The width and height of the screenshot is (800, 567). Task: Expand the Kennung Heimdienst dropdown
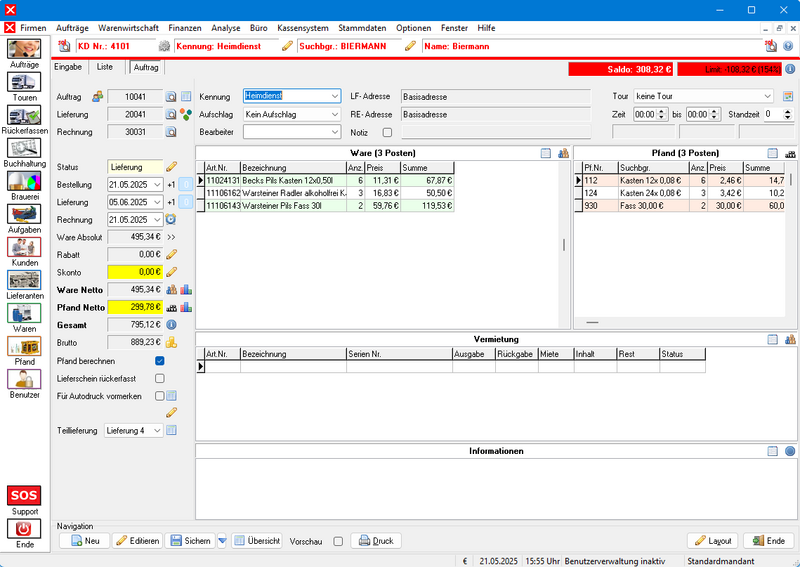click(334, 96)
